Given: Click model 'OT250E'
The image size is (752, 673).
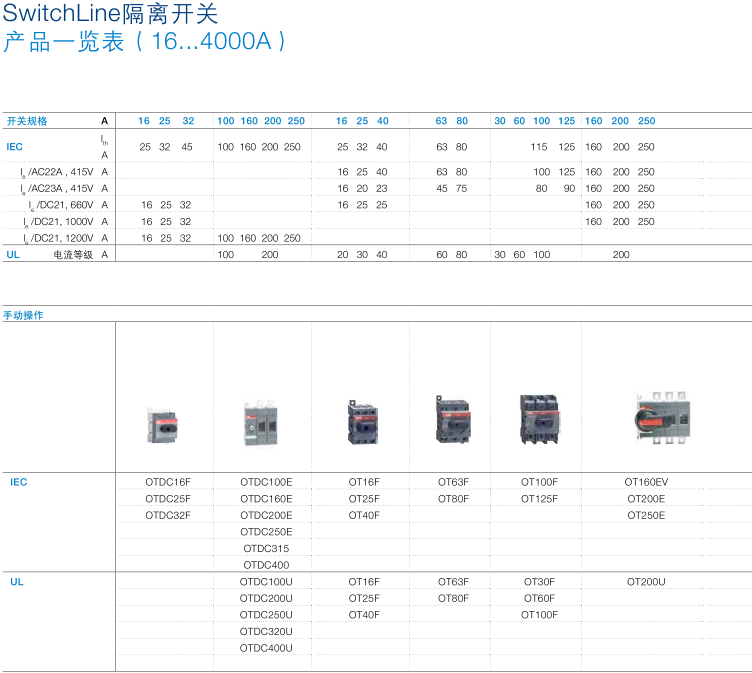Looking at the screenshot, I should [x=646, y=515].
